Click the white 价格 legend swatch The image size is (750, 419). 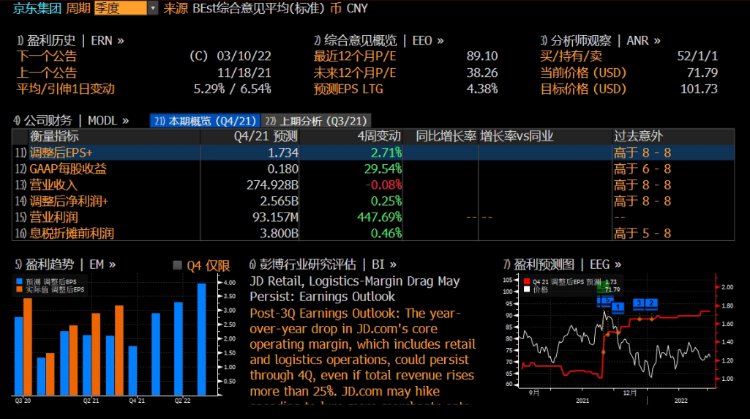point(527,289)
